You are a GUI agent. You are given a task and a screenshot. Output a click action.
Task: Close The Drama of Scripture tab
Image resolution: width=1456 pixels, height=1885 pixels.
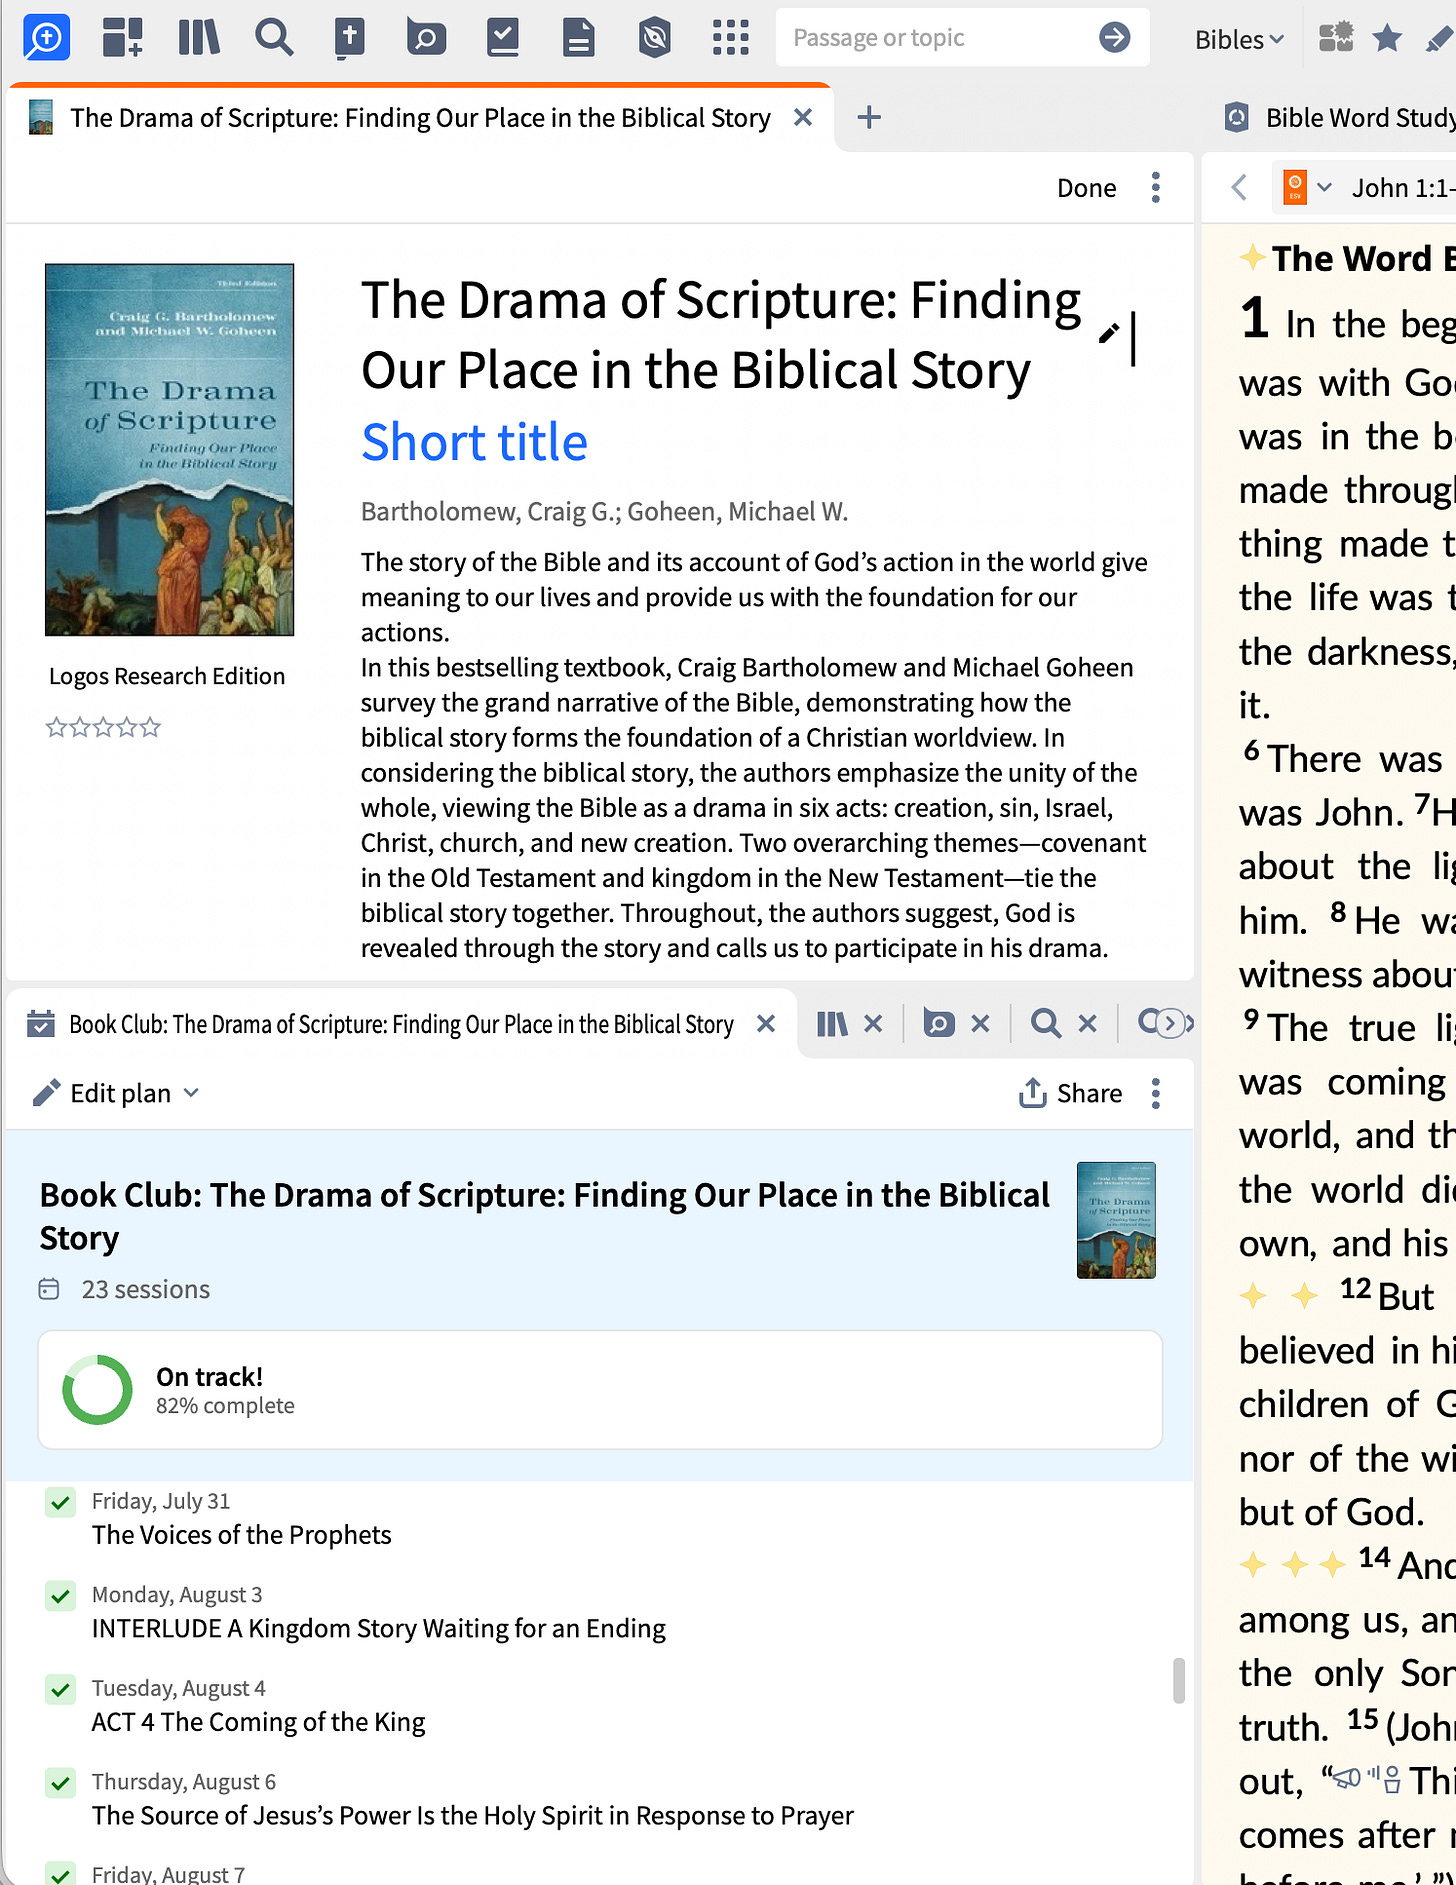click(x=802, y=118)
